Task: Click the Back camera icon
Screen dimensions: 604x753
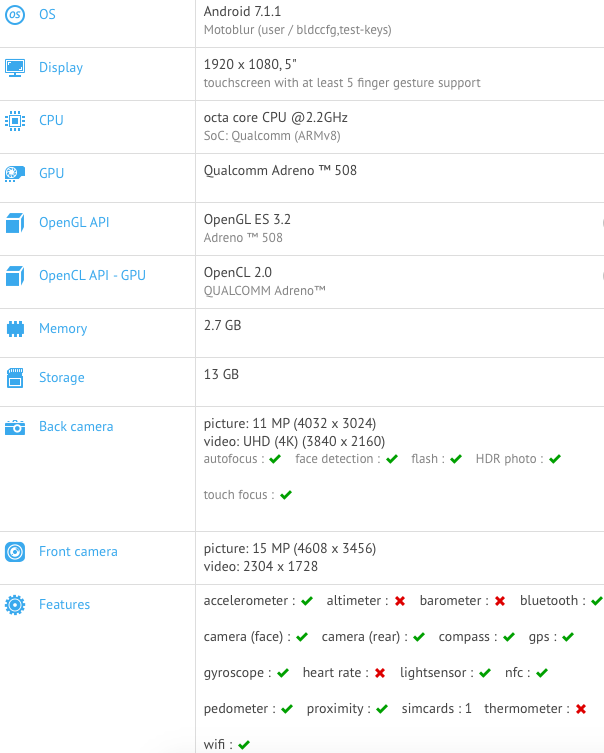Action: [x=15, y=427]
